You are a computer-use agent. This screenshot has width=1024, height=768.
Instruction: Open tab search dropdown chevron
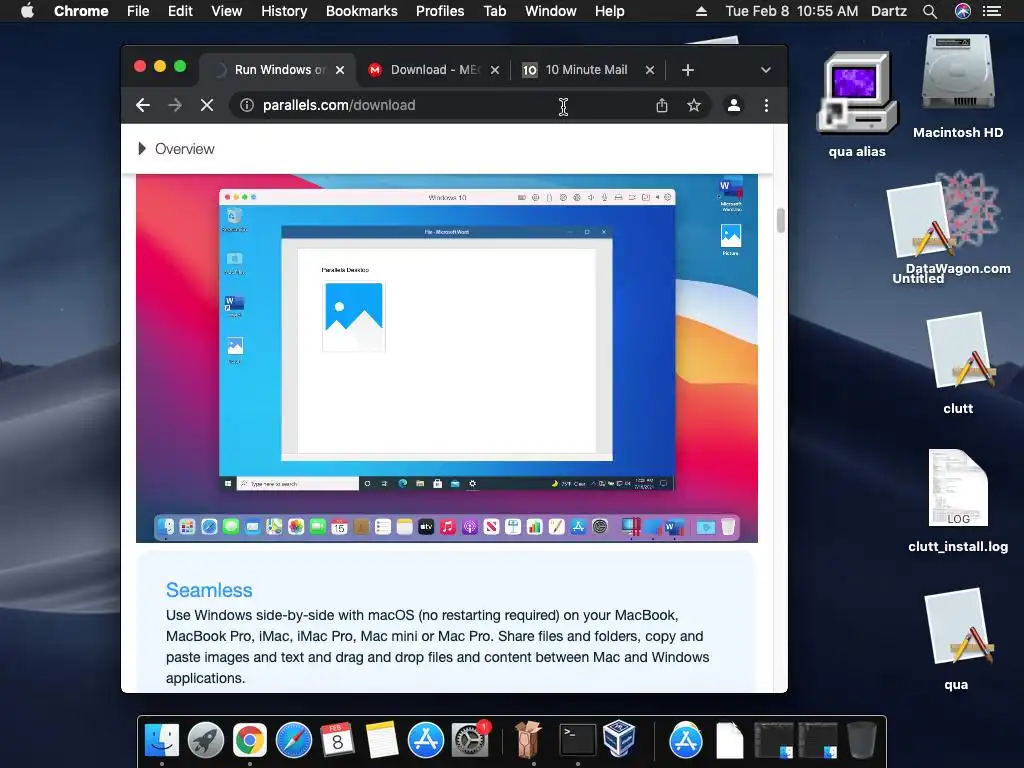tap(765, 70)
